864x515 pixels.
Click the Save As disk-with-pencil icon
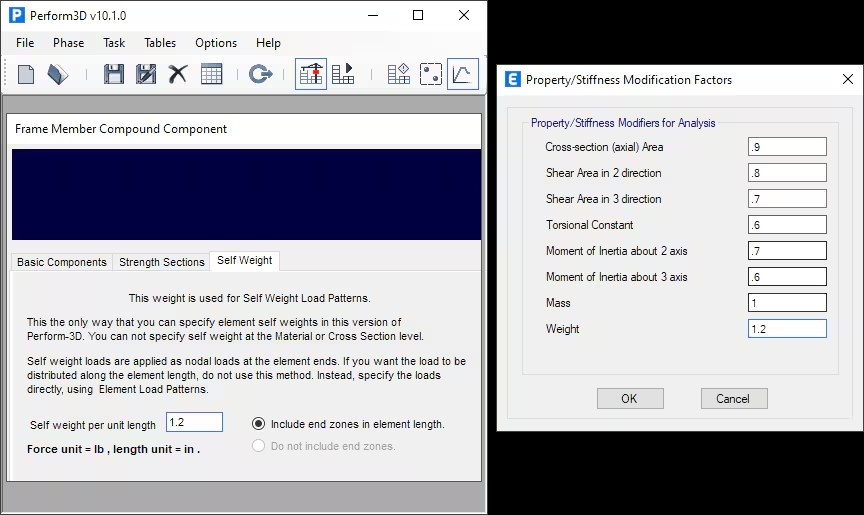pyautogui.click(x=146, y=74)
